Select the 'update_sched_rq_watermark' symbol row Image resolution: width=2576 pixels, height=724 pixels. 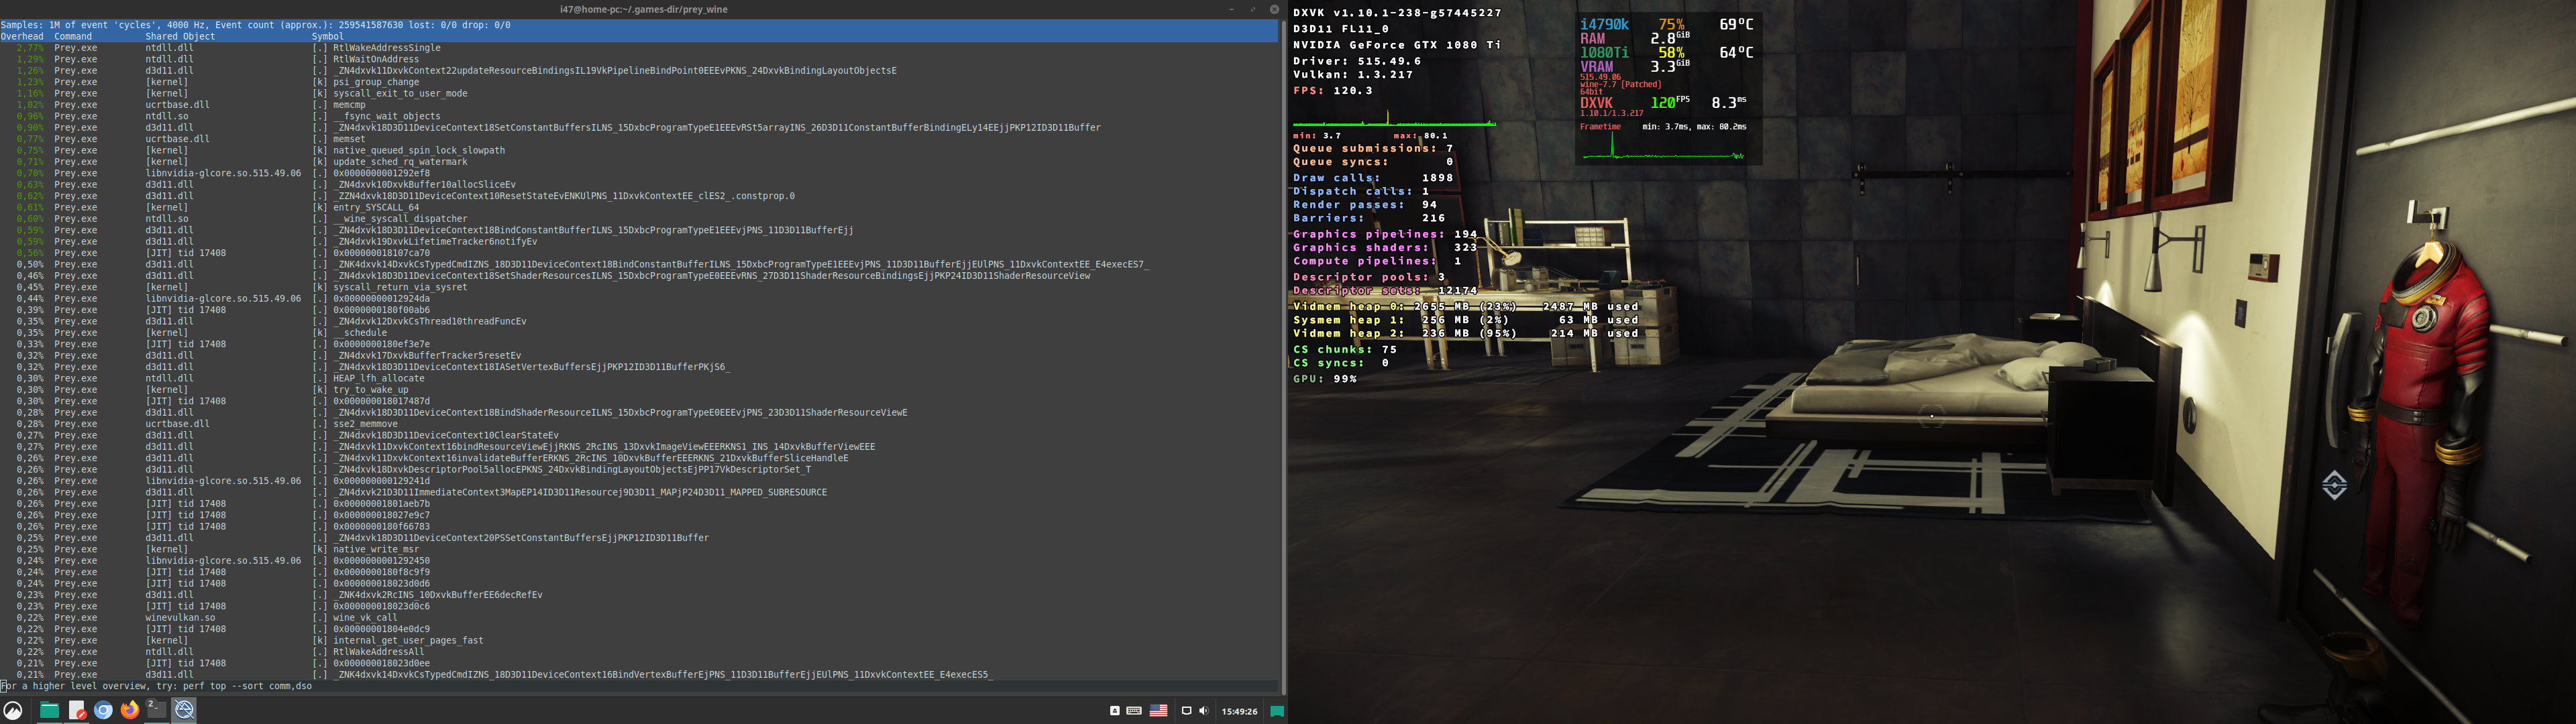(640, 162)
